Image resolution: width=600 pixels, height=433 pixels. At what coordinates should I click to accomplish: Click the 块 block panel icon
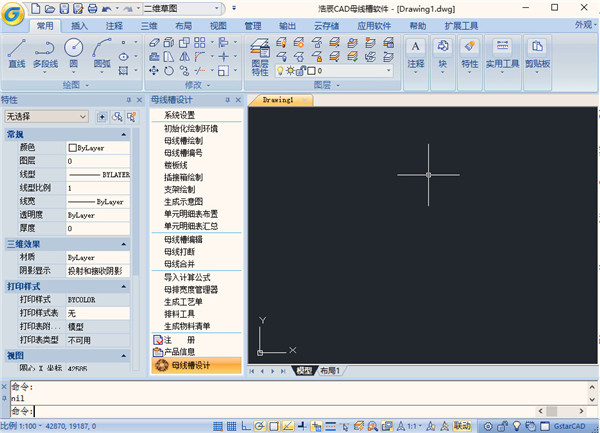[x=443, y=51]
